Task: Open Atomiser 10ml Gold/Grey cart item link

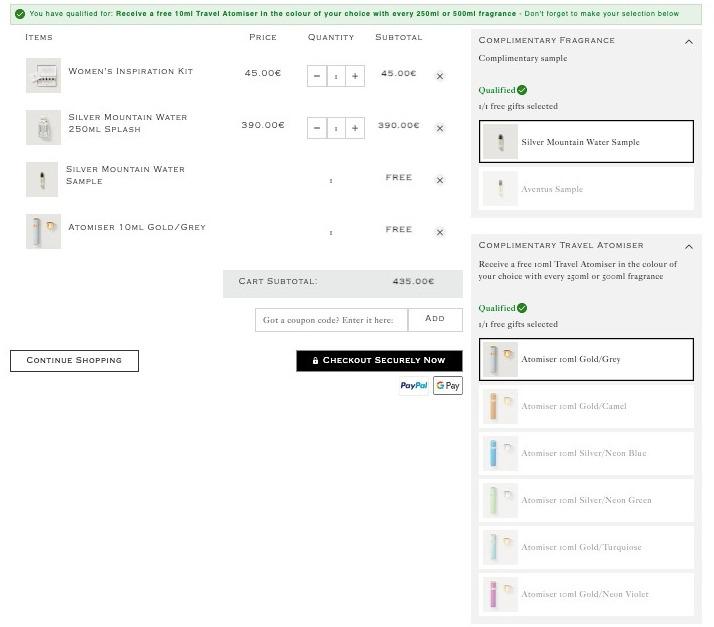Action: [137, 227]
